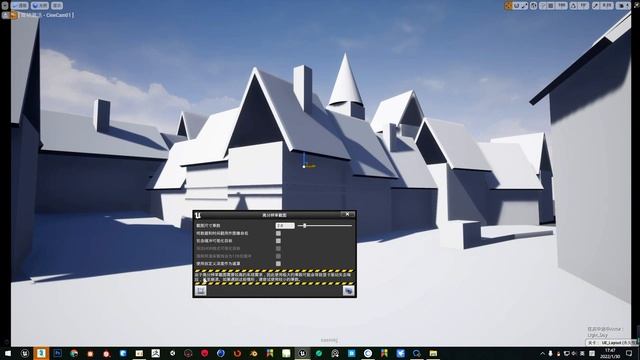Click the warning message text in the dialog
The height and width of the screenshot is (360, 640).
pos(273,277)
